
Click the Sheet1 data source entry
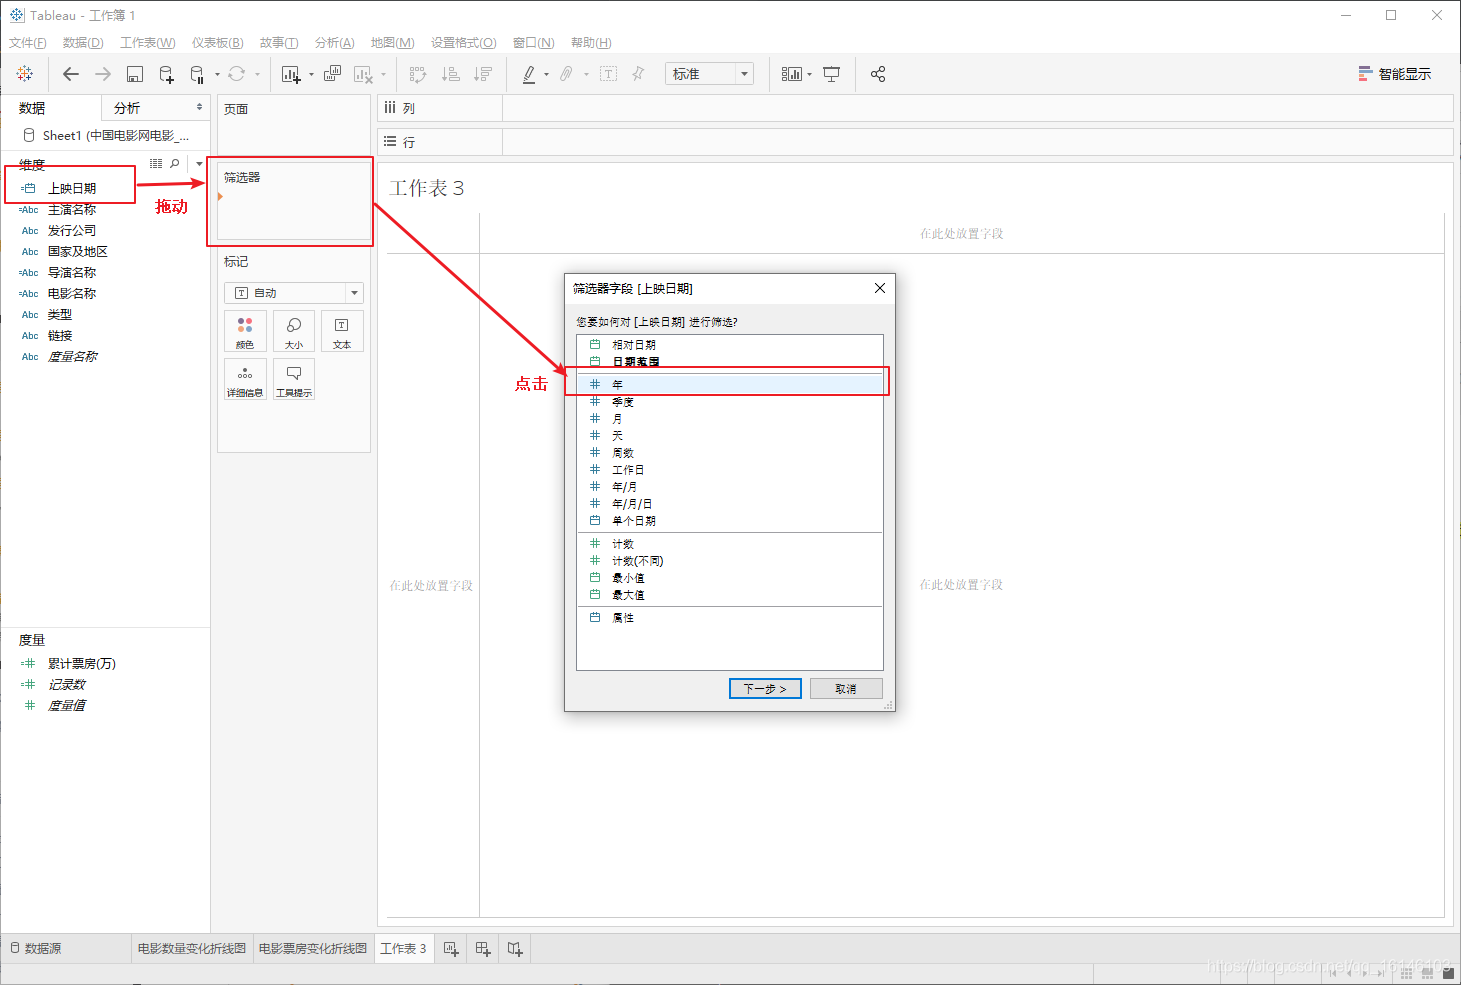(x=105, y=135)
